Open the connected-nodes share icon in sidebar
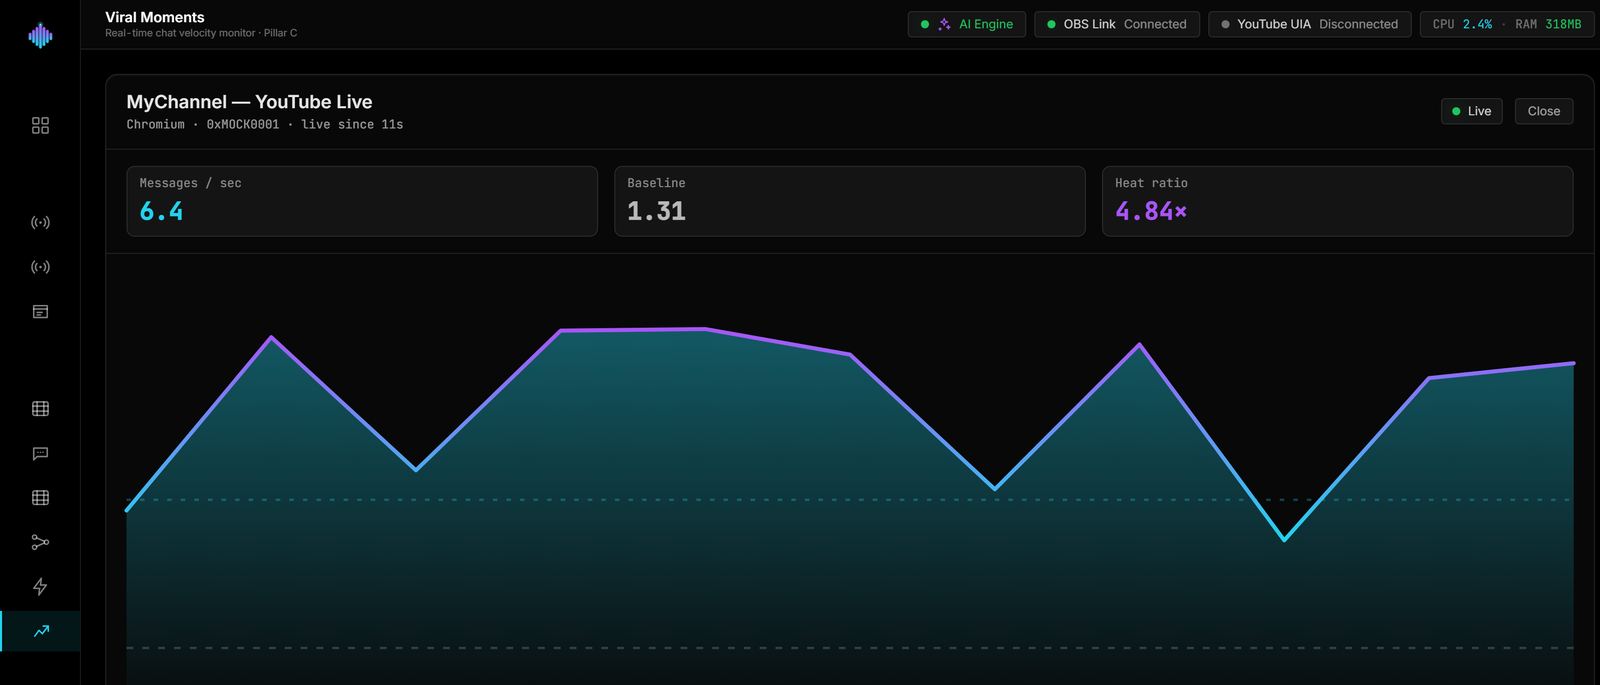Screen dimensions: 1600x685 click(x=40, y=542)
